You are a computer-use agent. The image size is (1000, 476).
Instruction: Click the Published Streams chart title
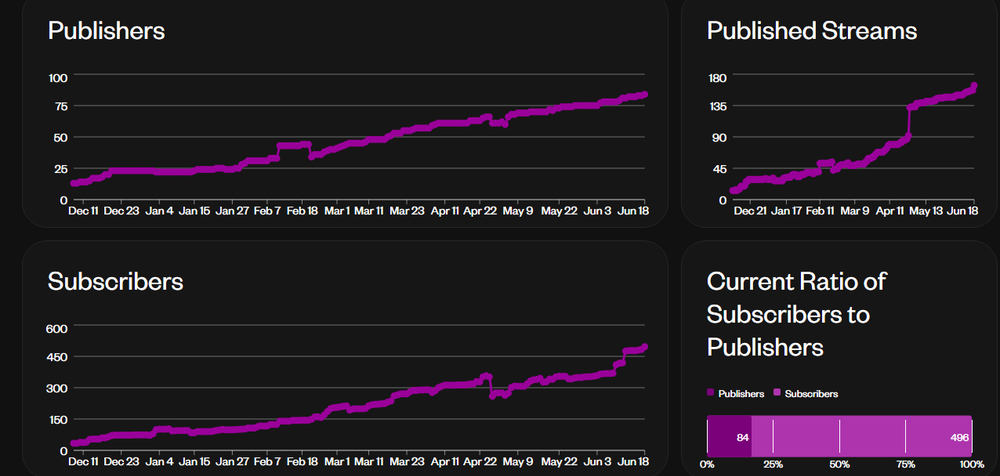[x=812, y=31]
